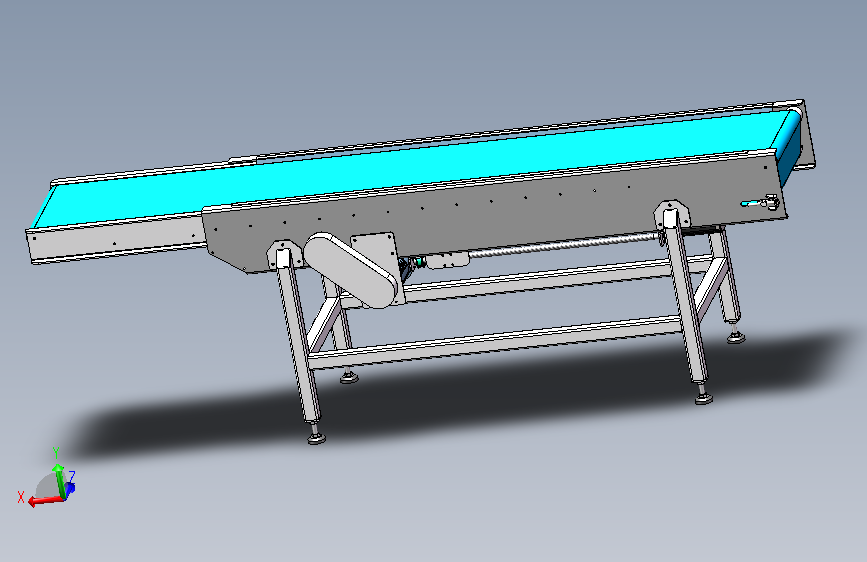Viewport: 867px width, 562px height.
Task: Click the green Y axis arrow on triad
Action: 59,480
